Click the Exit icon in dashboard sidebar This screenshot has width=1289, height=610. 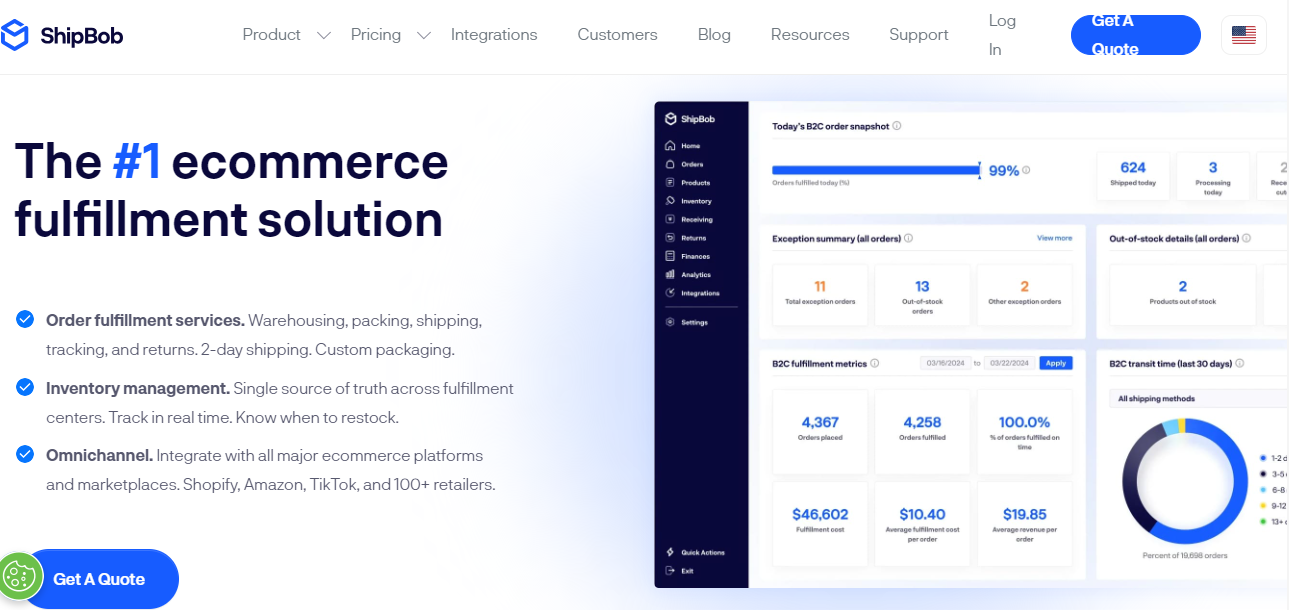tap(670, 571)
